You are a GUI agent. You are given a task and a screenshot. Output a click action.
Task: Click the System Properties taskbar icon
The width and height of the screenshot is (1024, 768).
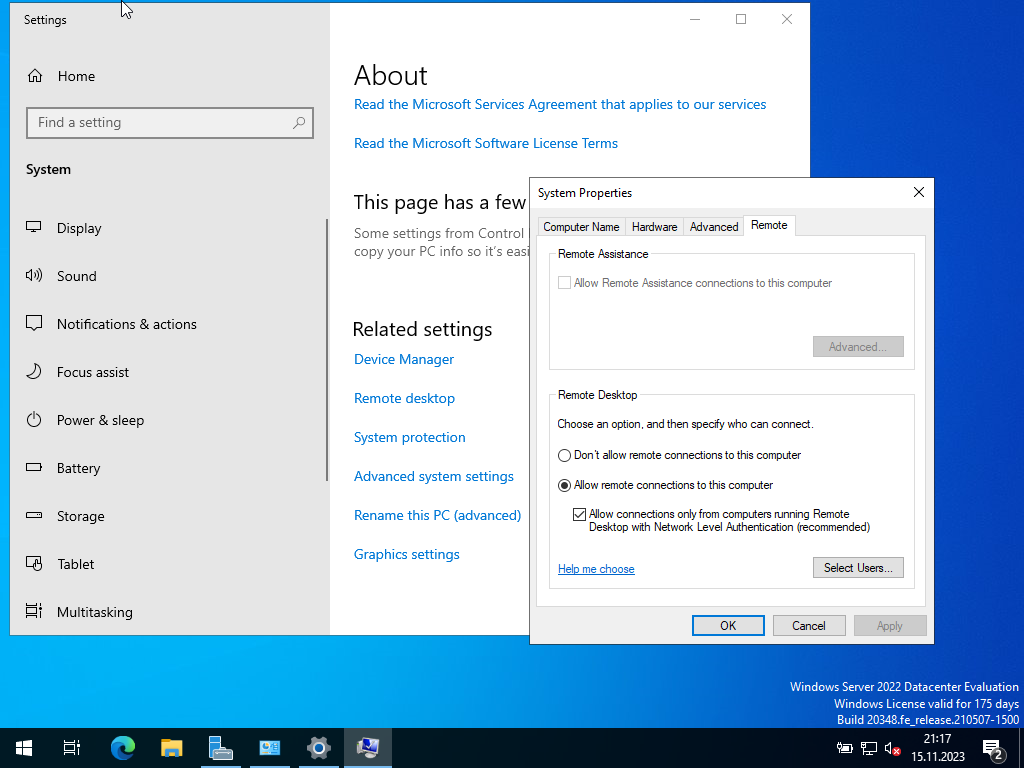(368, 748)
